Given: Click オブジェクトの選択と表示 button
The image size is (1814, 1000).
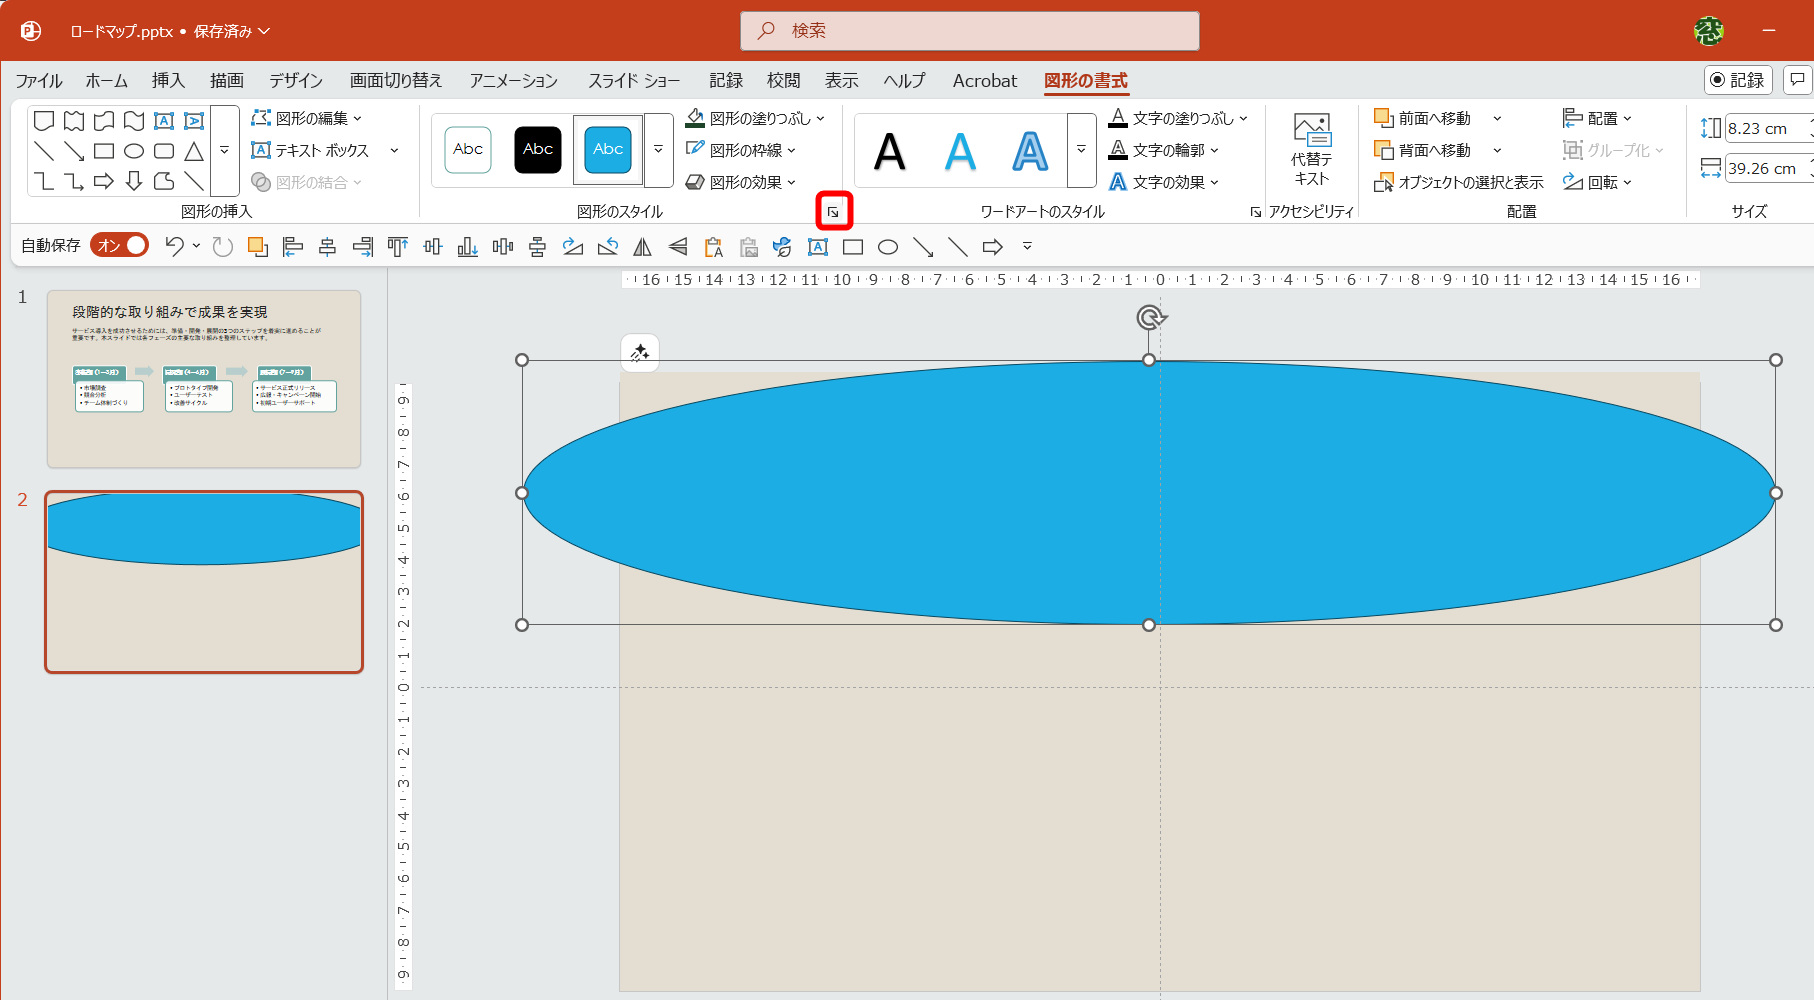Looking at the screenshot, I should click(1459, 182).
